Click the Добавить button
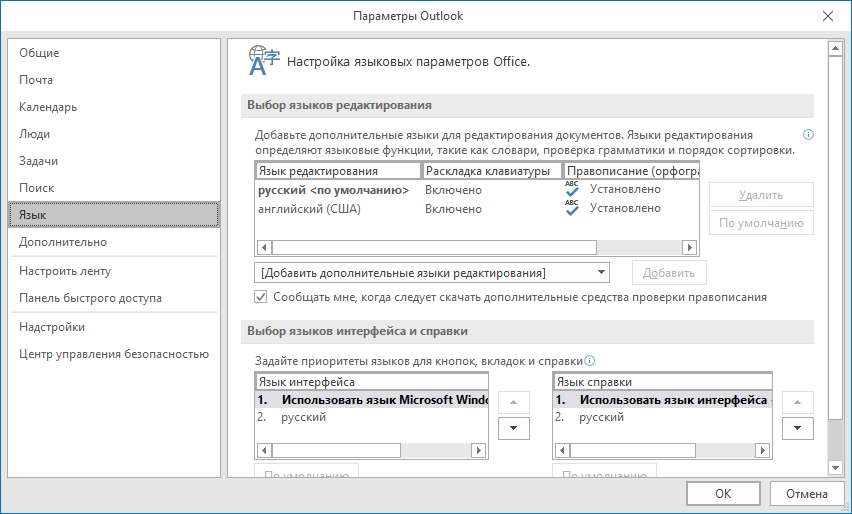Image resolution: width=852 pixels, height=514 pixels. [x=669, y=273]
